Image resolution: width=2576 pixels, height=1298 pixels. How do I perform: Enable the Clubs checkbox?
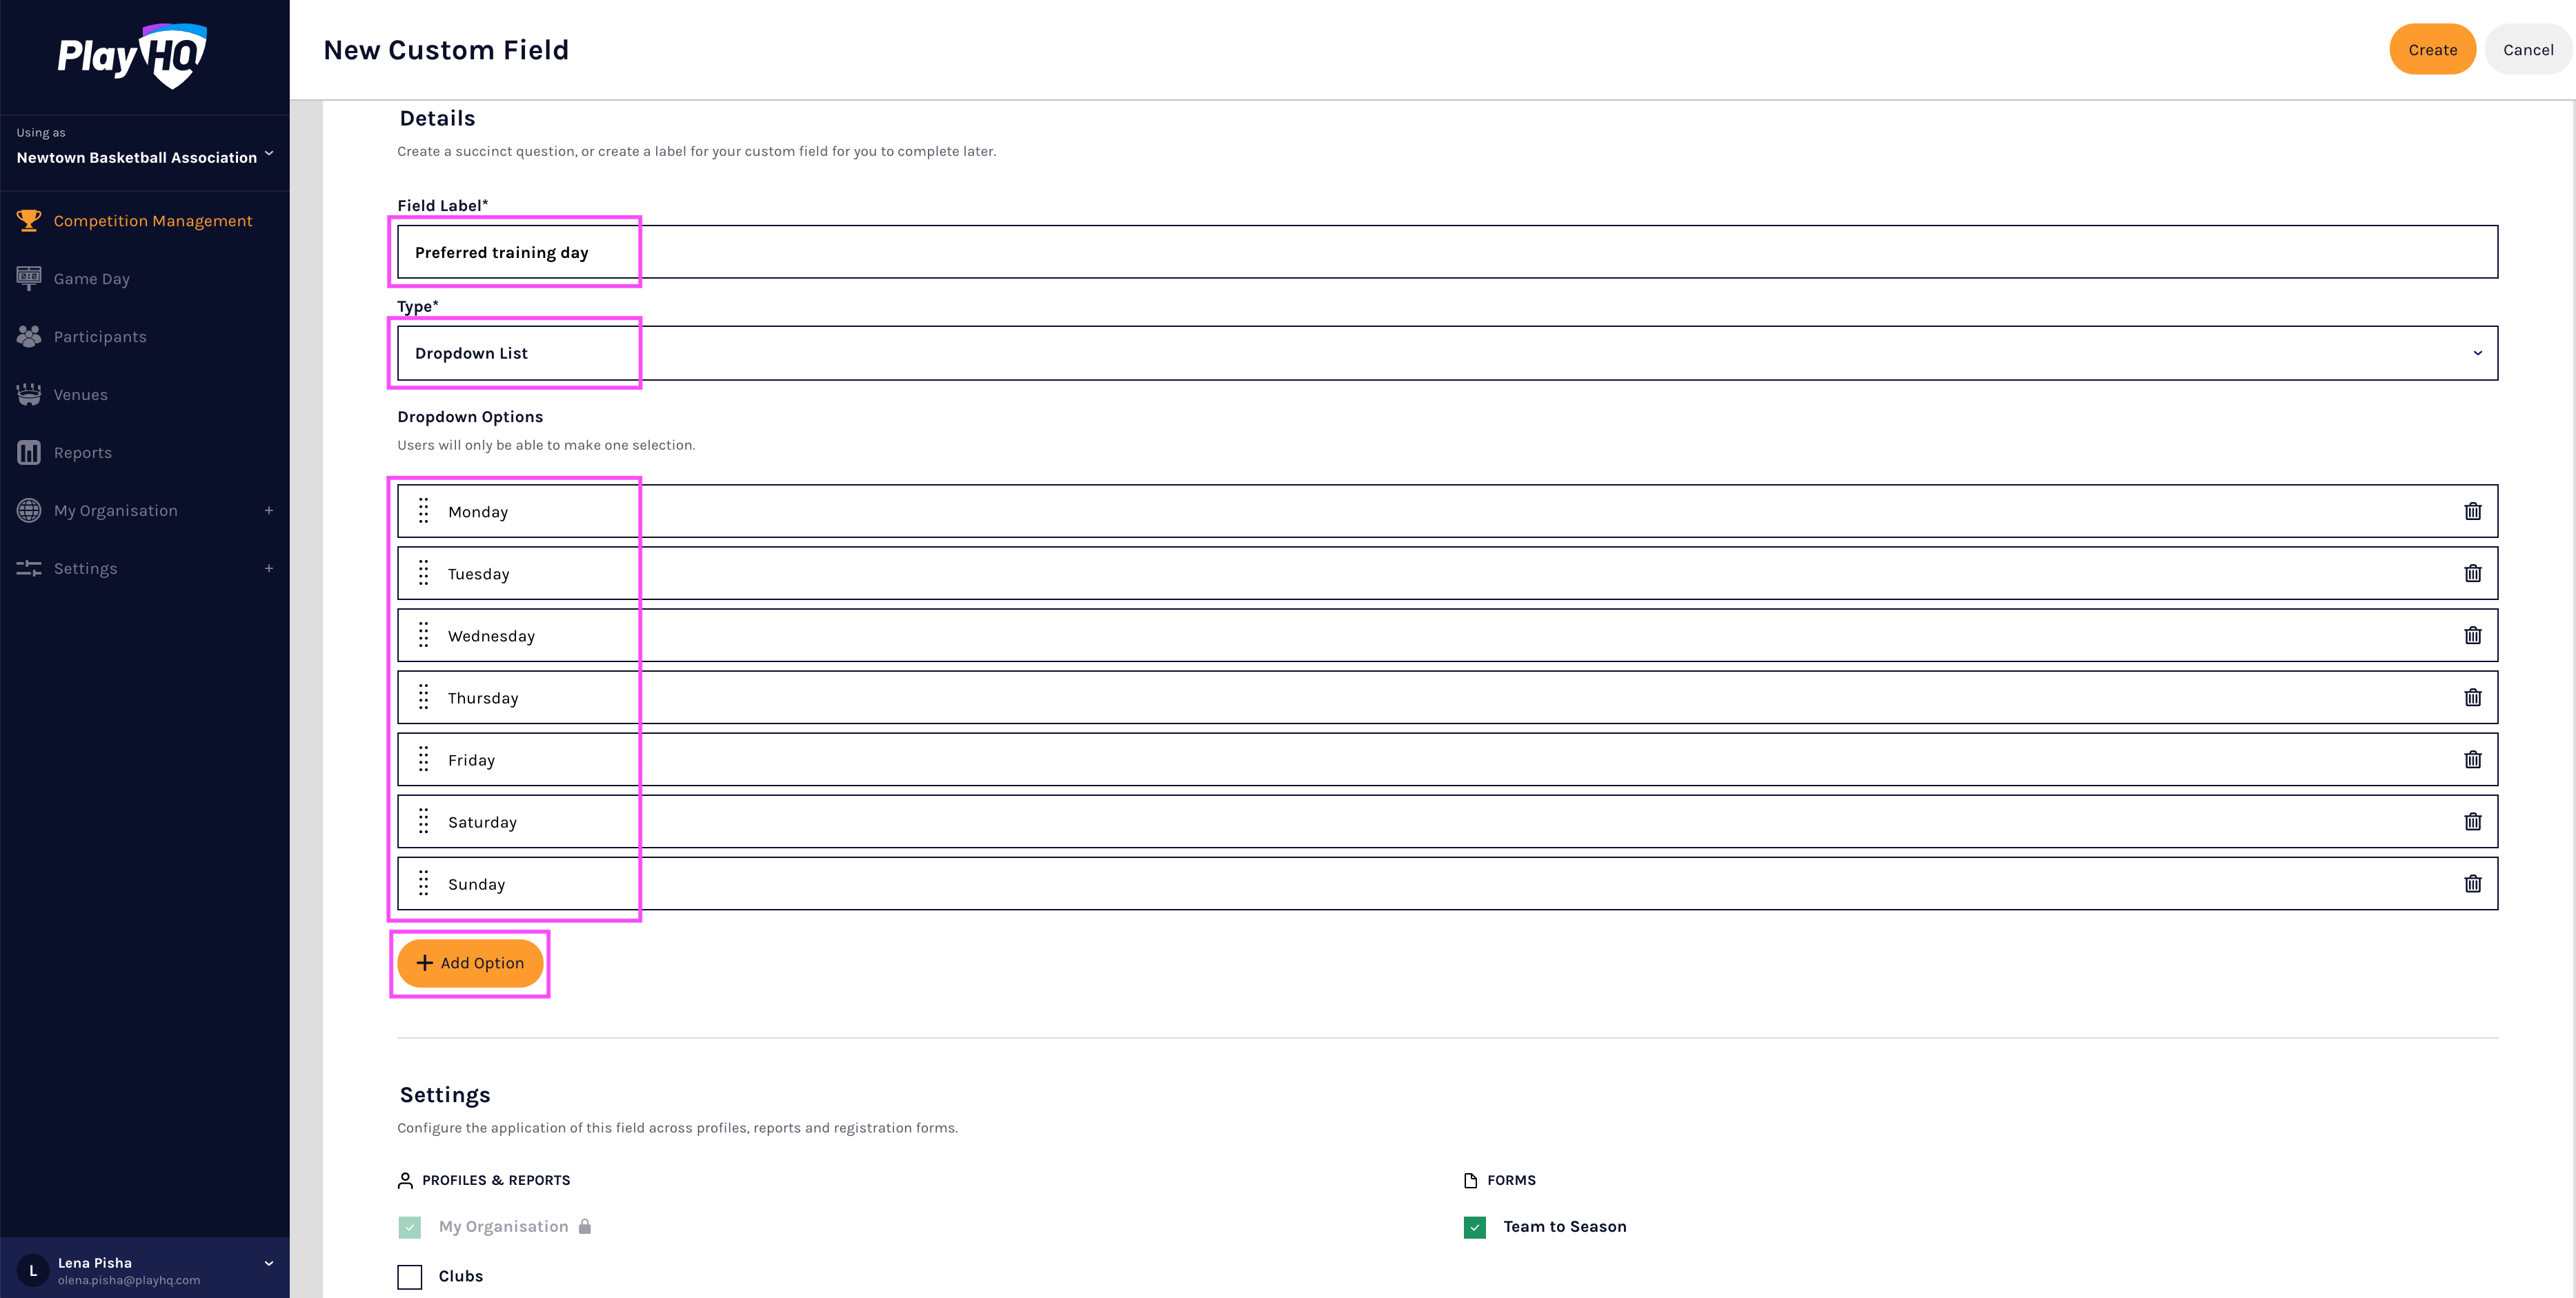point(410,1276)
